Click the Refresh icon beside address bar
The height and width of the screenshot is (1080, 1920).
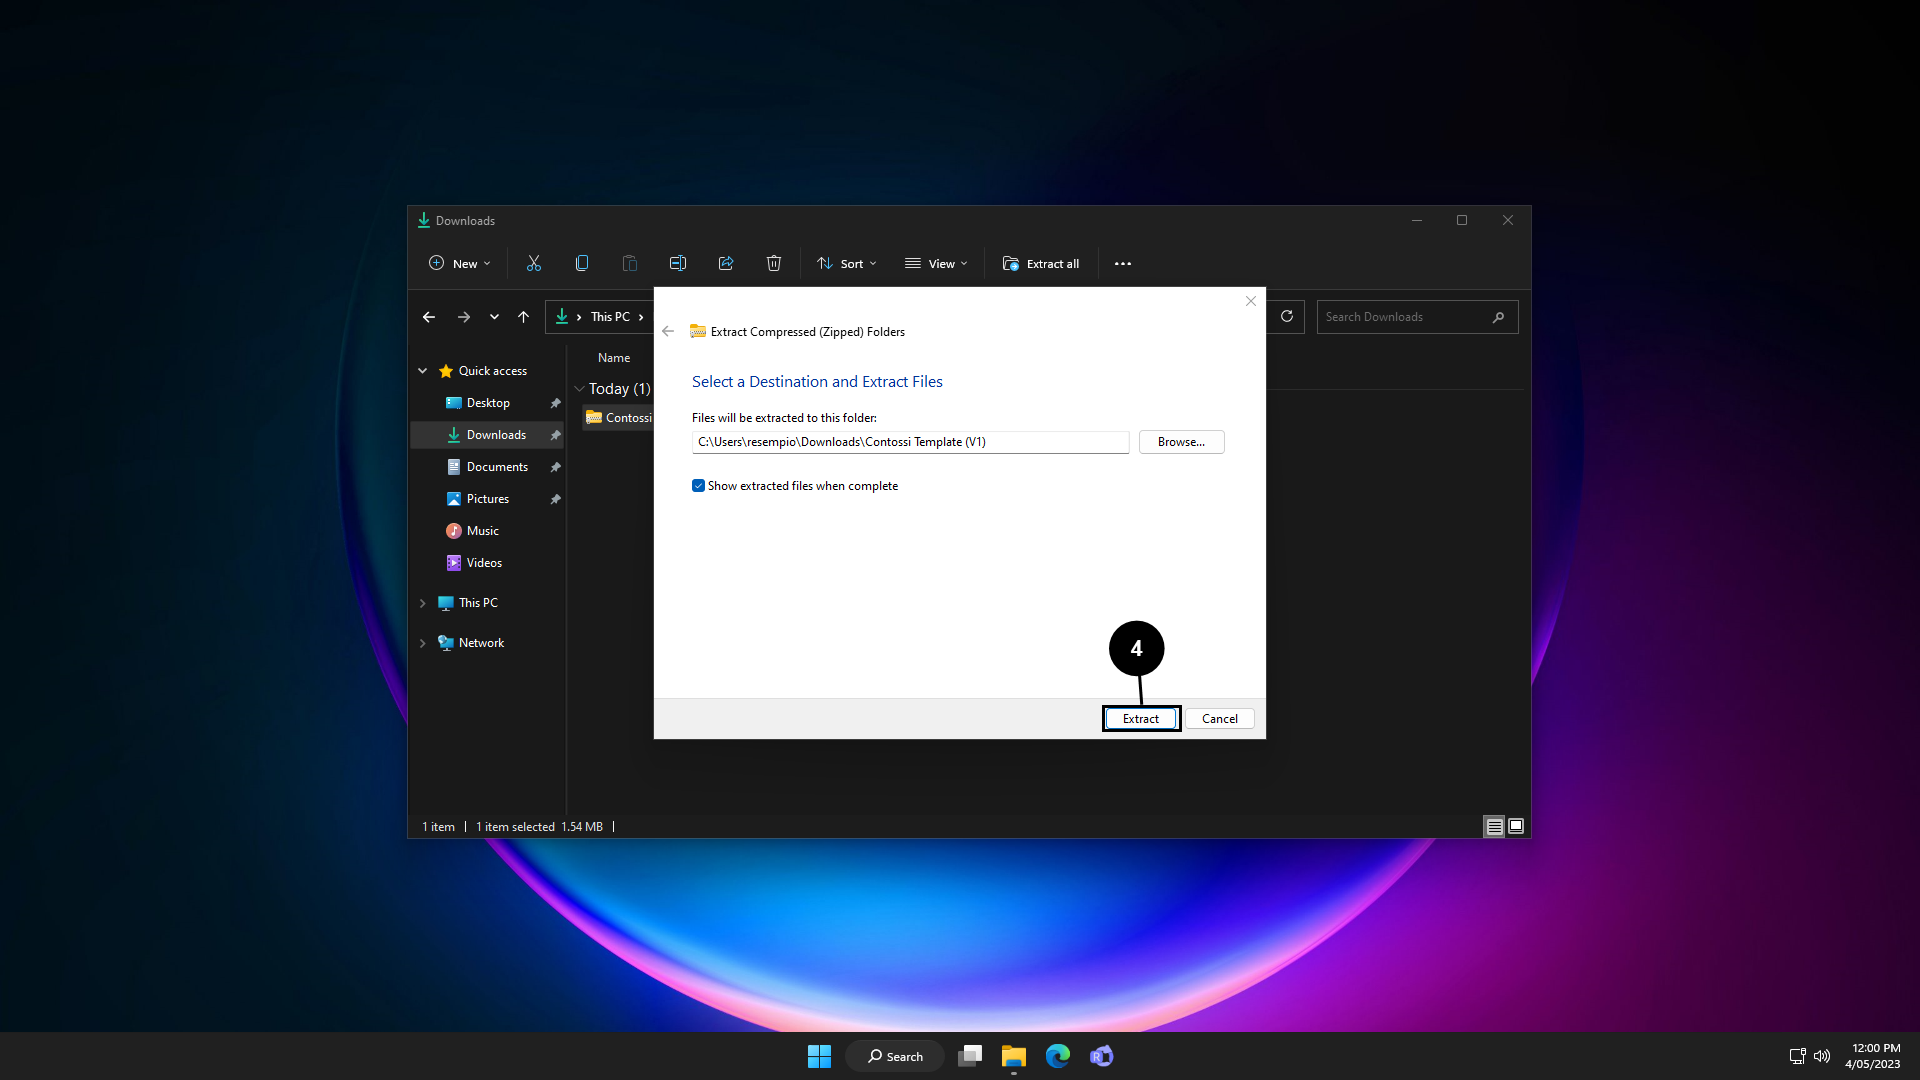pos(1287,317)
